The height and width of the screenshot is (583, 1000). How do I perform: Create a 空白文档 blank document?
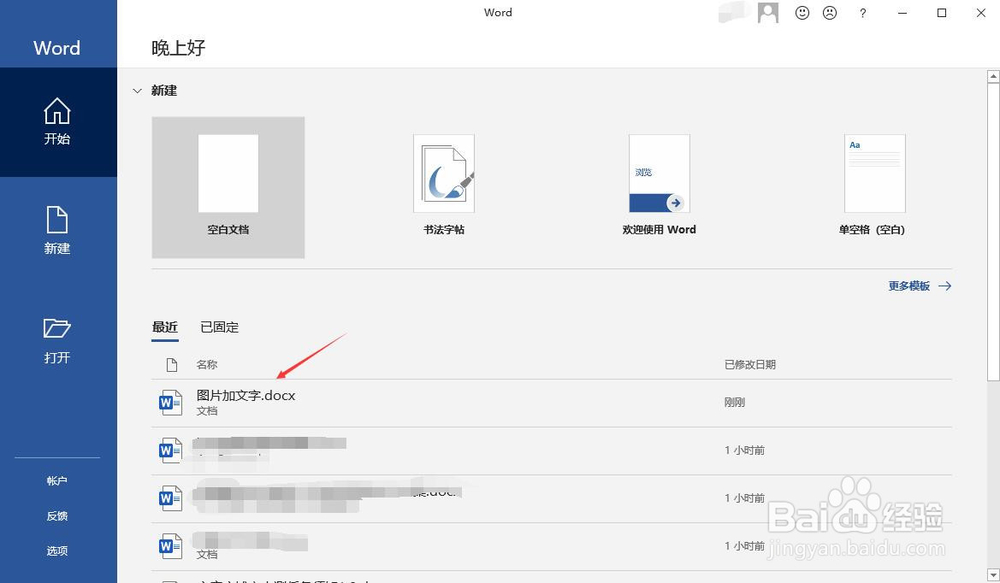tap(228, 188)
